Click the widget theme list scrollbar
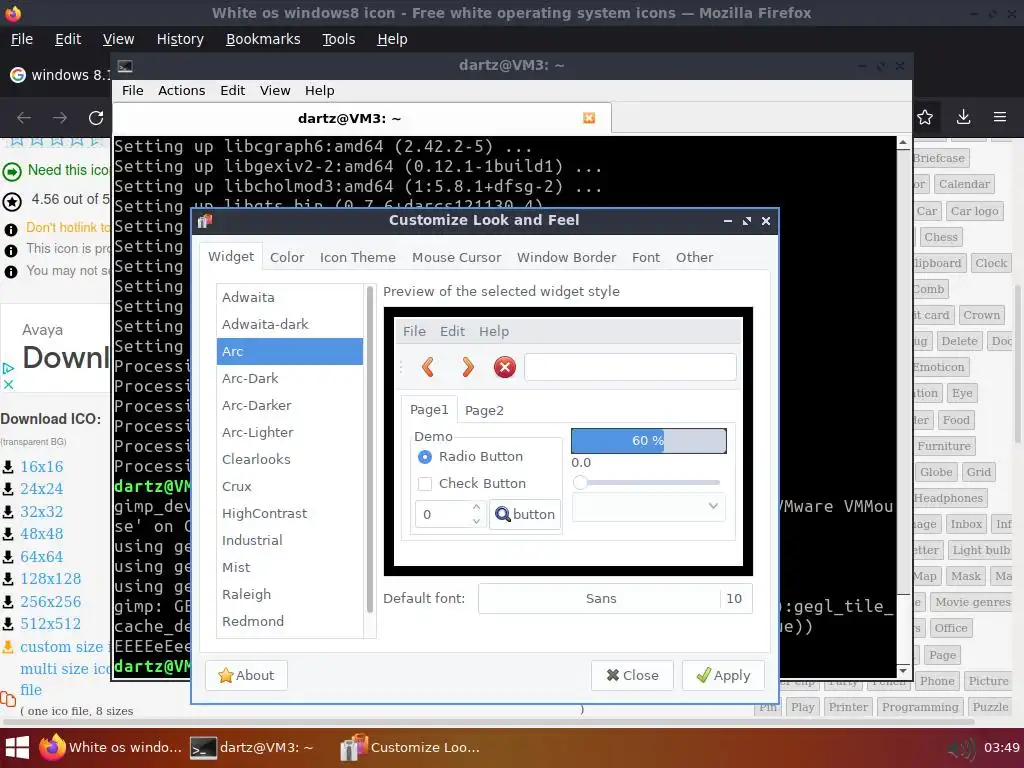This screenshot has height=768, width=1024. click(x=370, y=449)
